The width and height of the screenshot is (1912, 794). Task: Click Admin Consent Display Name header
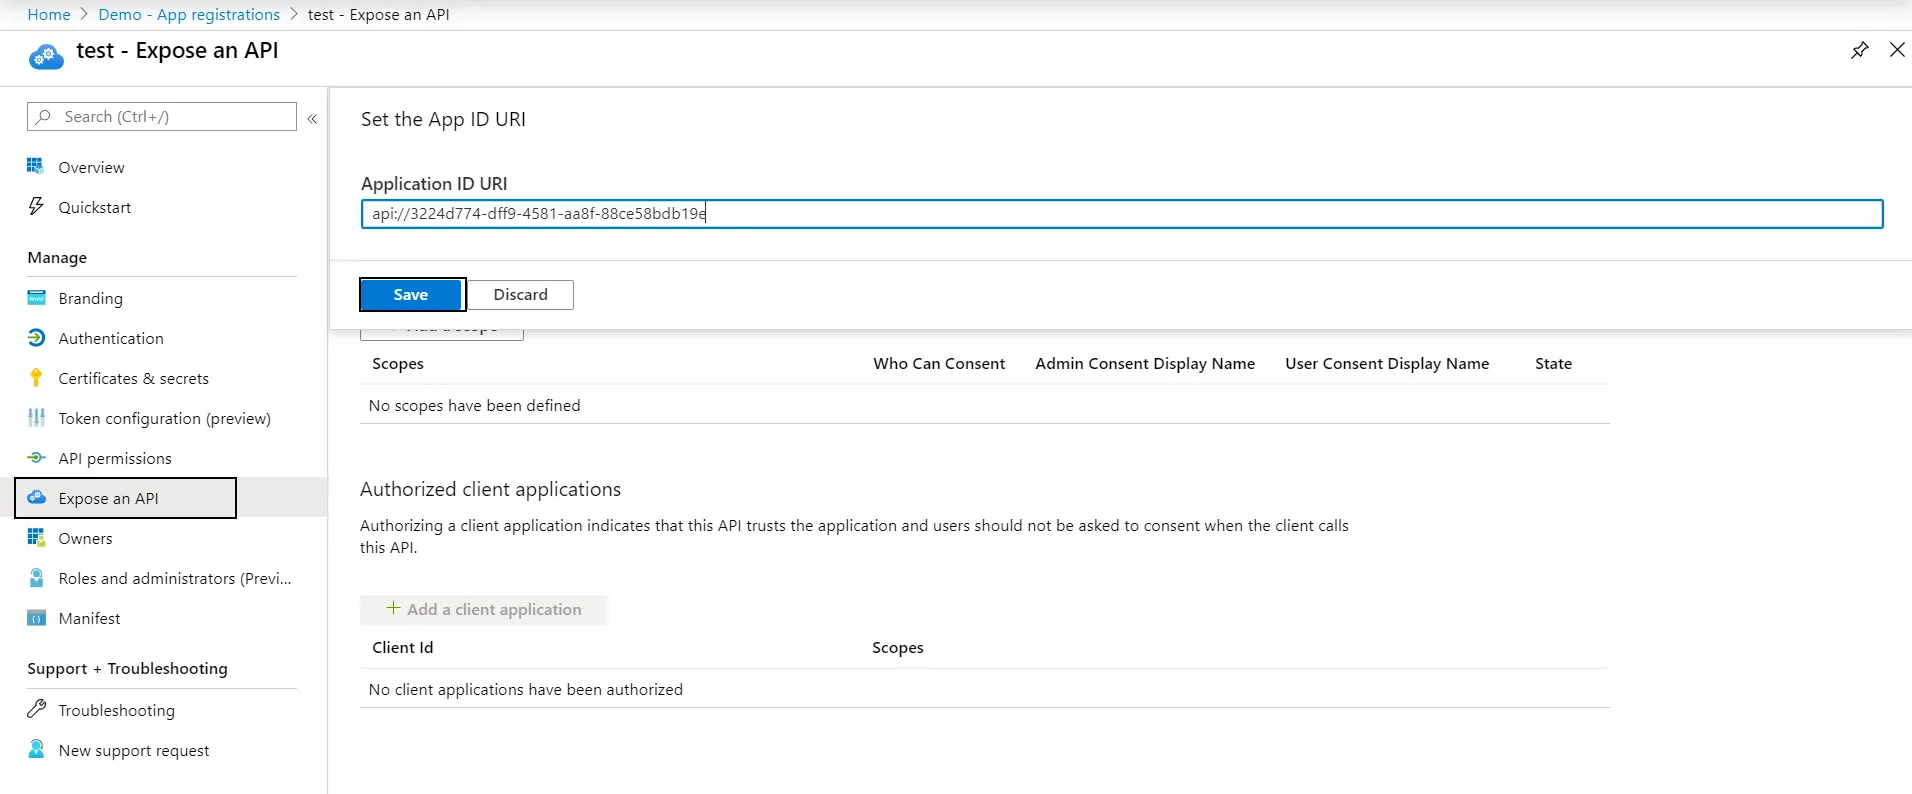pos(1145,363)
